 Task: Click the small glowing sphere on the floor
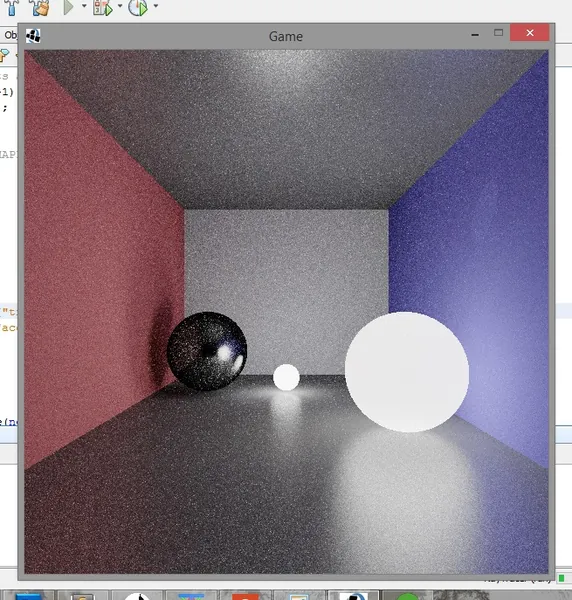tap(286, 377)
